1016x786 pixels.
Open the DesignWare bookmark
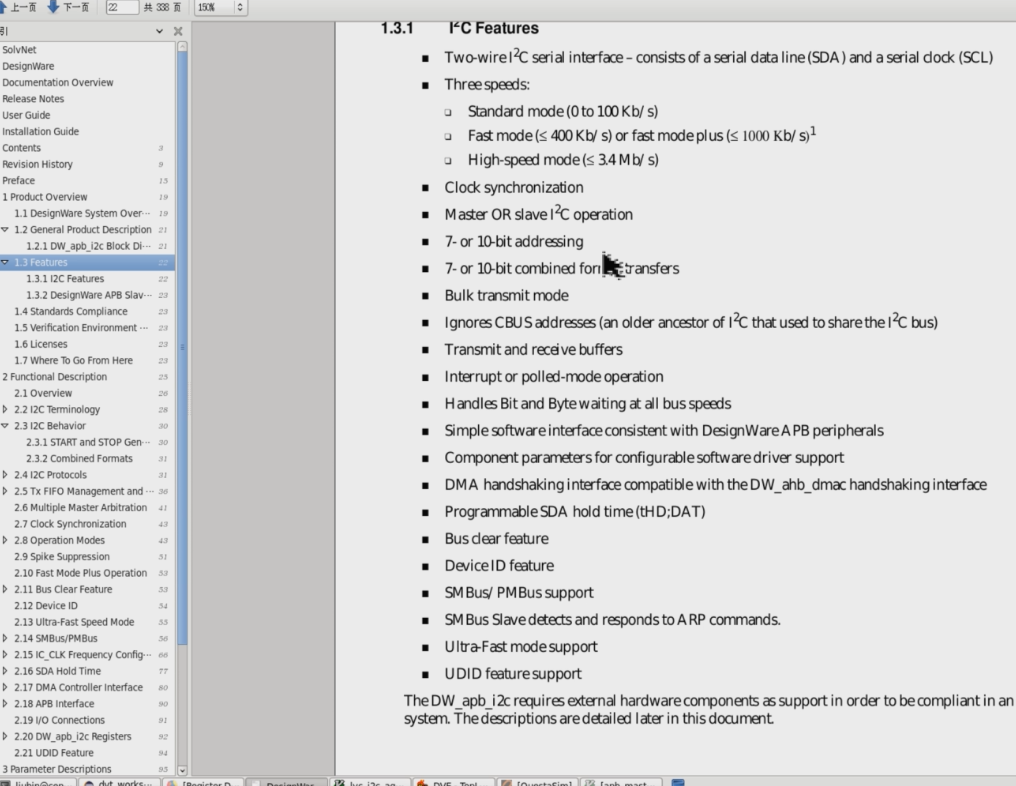pyautogui.click(x=29, y=66)
